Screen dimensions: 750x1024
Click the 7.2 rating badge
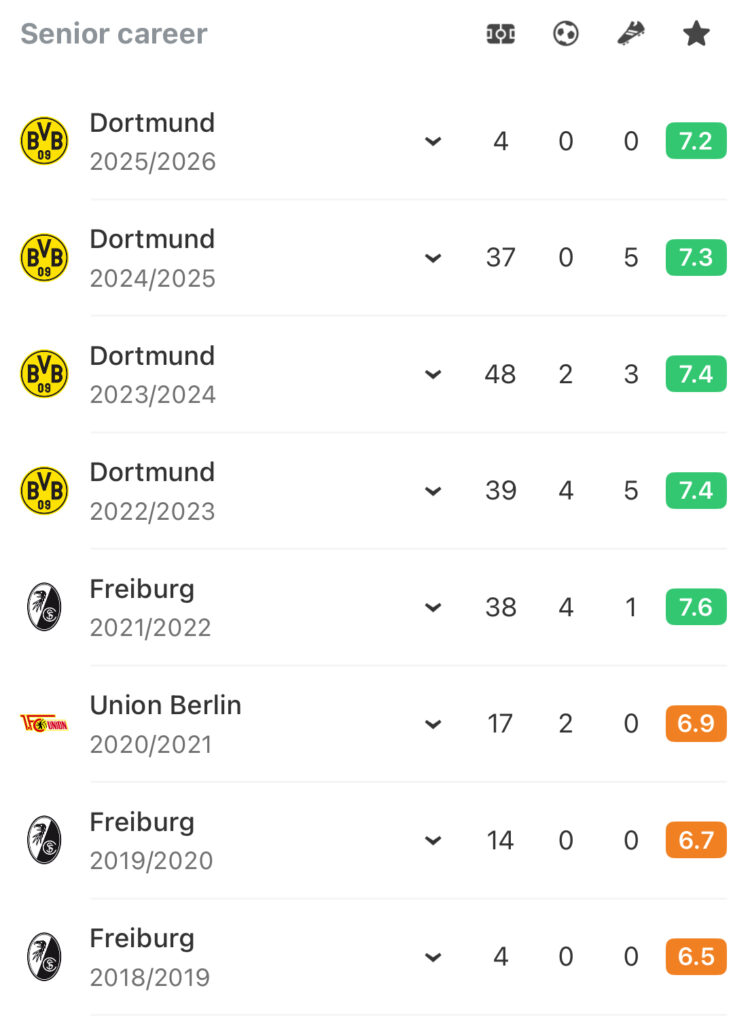click(x=696, y=141)
